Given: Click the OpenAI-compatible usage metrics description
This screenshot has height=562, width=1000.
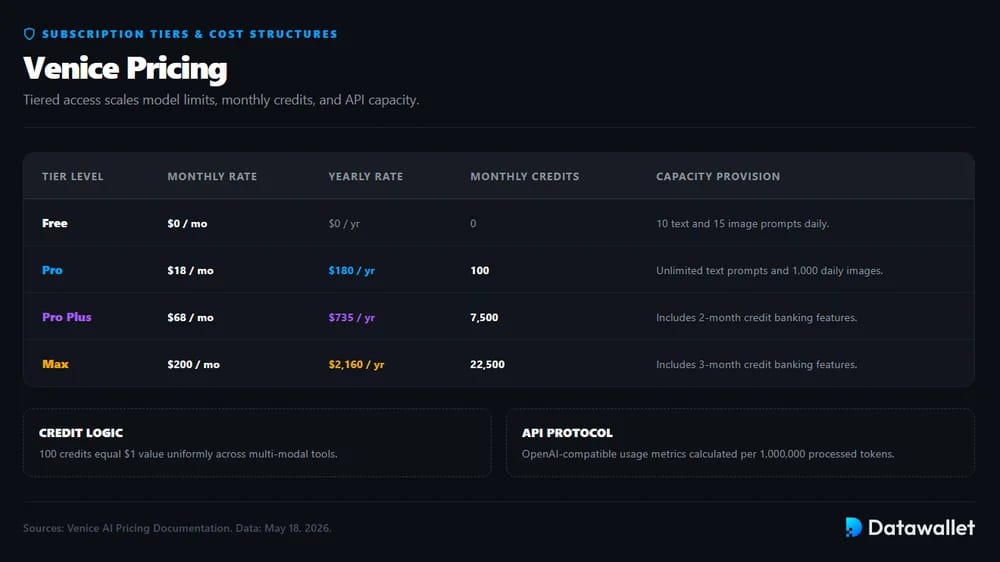Looking at the screenshot, I should pyautogui.click(x=708, y=454).
